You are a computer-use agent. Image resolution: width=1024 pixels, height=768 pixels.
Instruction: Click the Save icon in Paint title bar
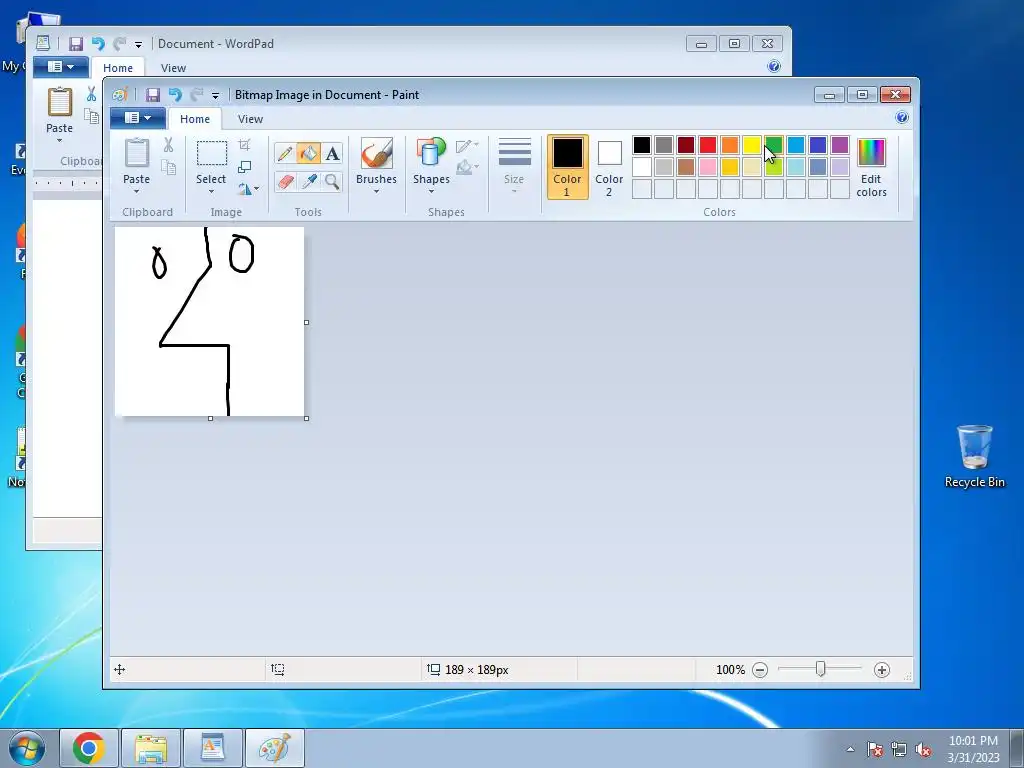coord(153,95)
